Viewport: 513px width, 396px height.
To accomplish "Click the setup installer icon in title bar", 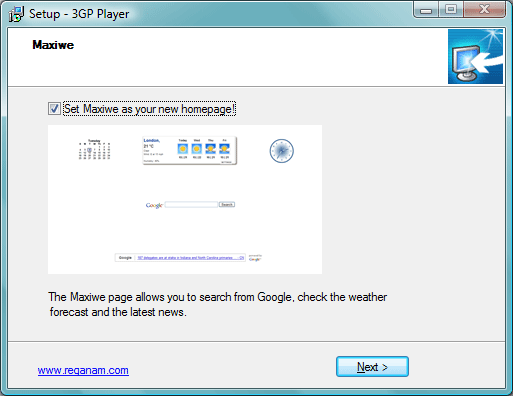I will (x=16, y=14).
